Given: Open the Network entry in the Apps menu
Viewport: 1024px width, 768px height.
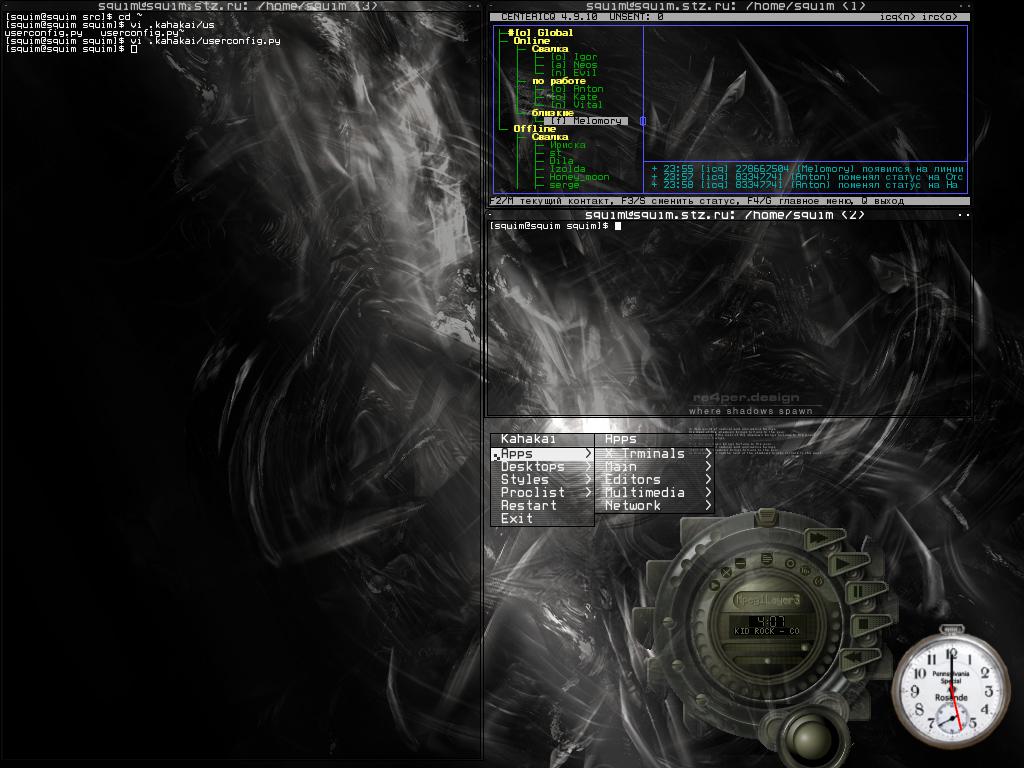Looking at the screenshot, I should [654, 505].
